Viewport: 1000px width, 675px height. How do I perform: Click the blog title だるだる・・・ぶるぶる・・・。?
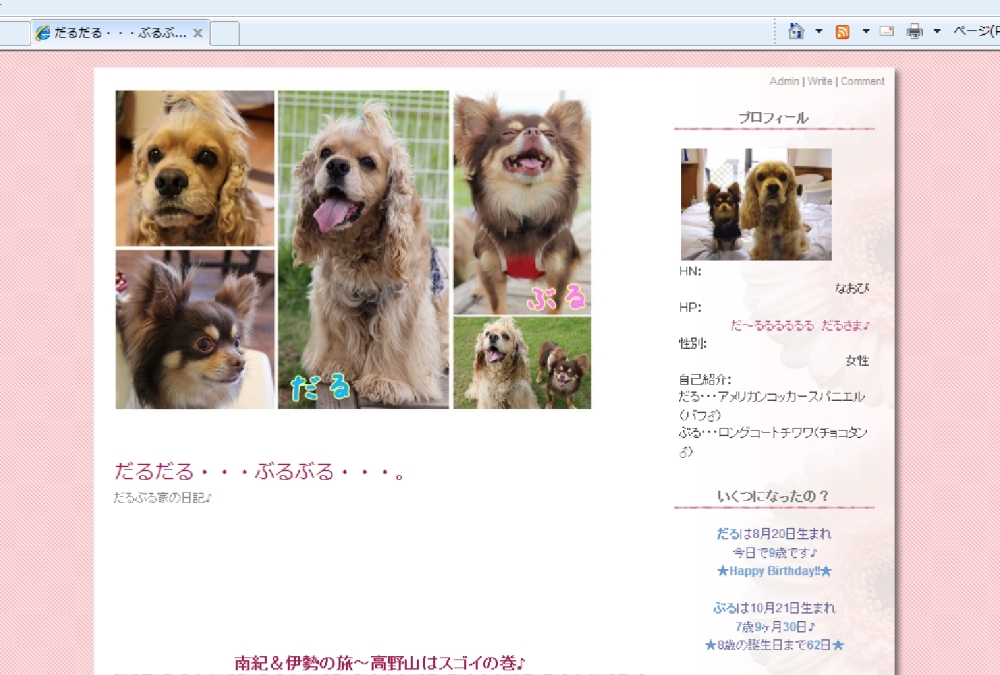coord(260,471)
